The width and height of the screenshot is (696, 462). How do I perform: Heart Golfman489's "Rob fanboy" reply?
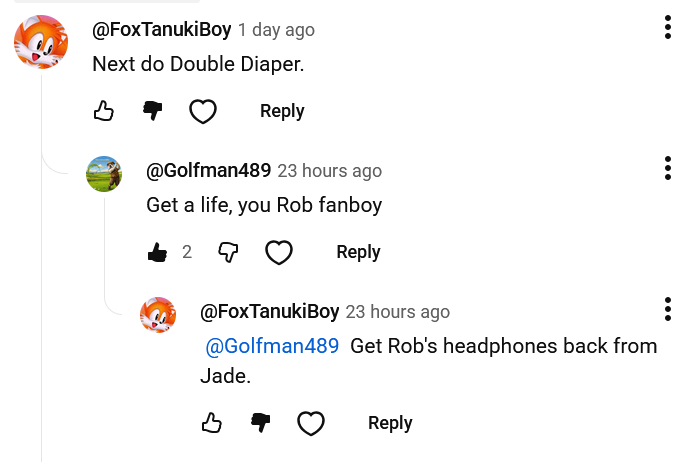pos(279,253)
